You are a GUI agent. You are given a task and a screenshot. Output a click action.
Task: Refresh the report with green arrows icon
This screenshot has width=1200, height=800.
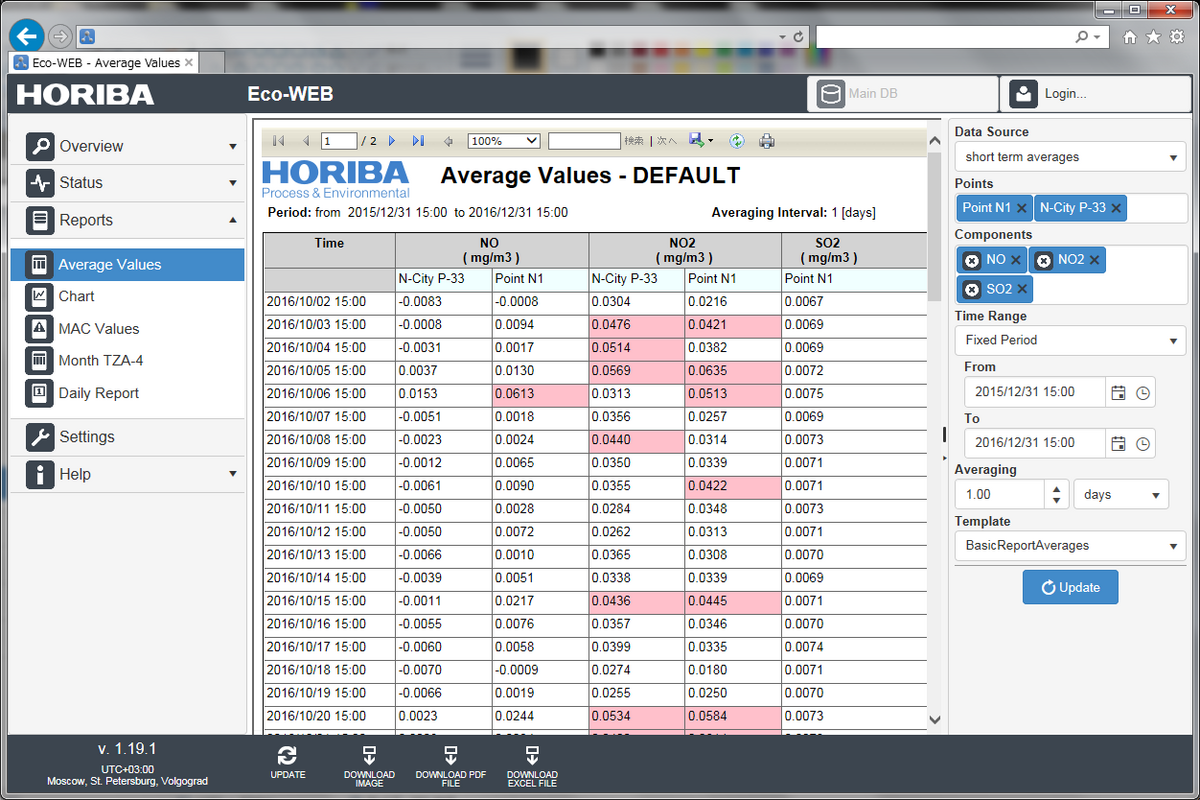[737, 141]
